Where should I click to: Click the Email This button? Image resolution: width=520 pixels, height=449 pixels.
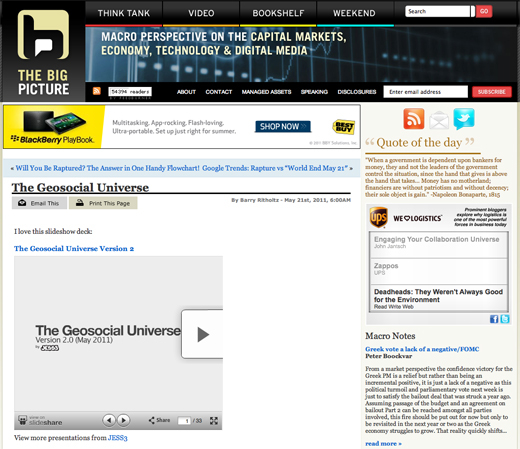pyautogui.click(x=39, y=203)
